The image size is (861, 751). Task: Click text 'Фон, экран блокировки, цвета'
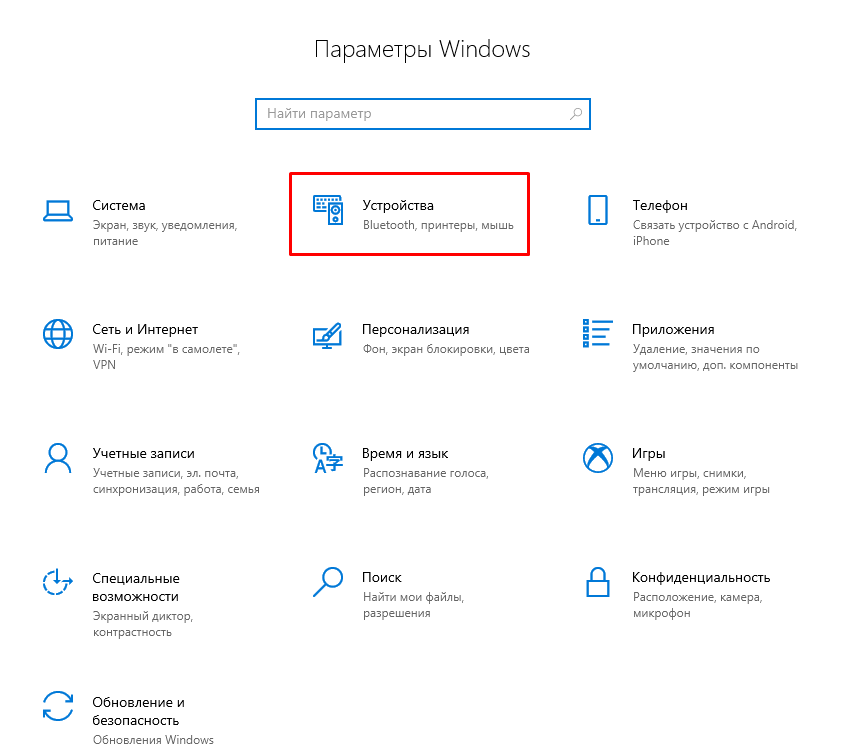(446, 349)
